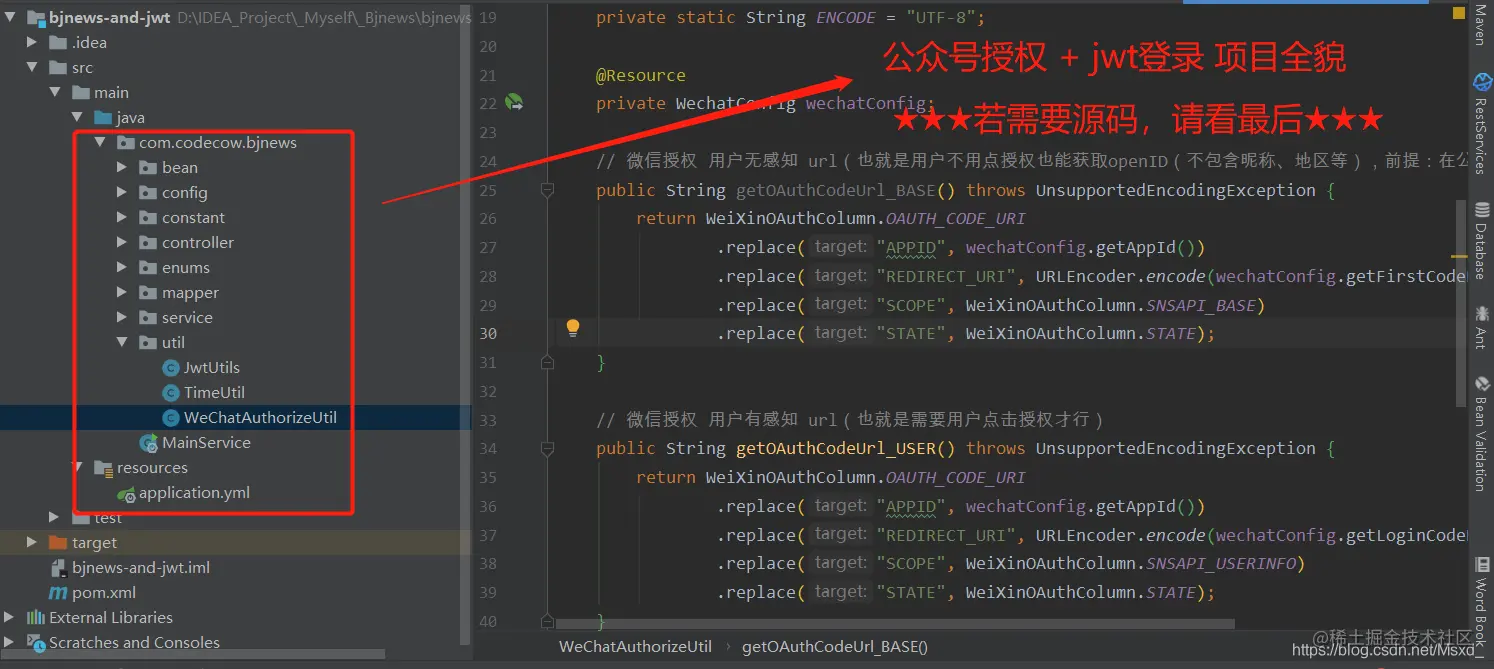Collapse the src folder arrow
Screen dimensions: 1494x669
coord(32,68)
